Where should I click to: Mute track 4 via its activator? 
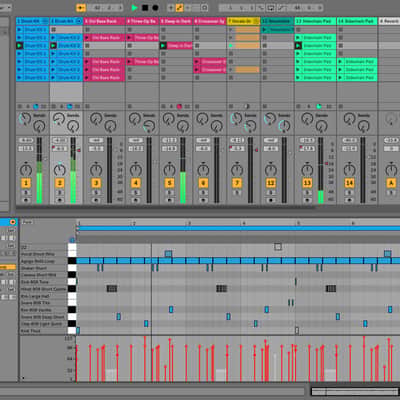pyautogui.click(x=136, y=183)
